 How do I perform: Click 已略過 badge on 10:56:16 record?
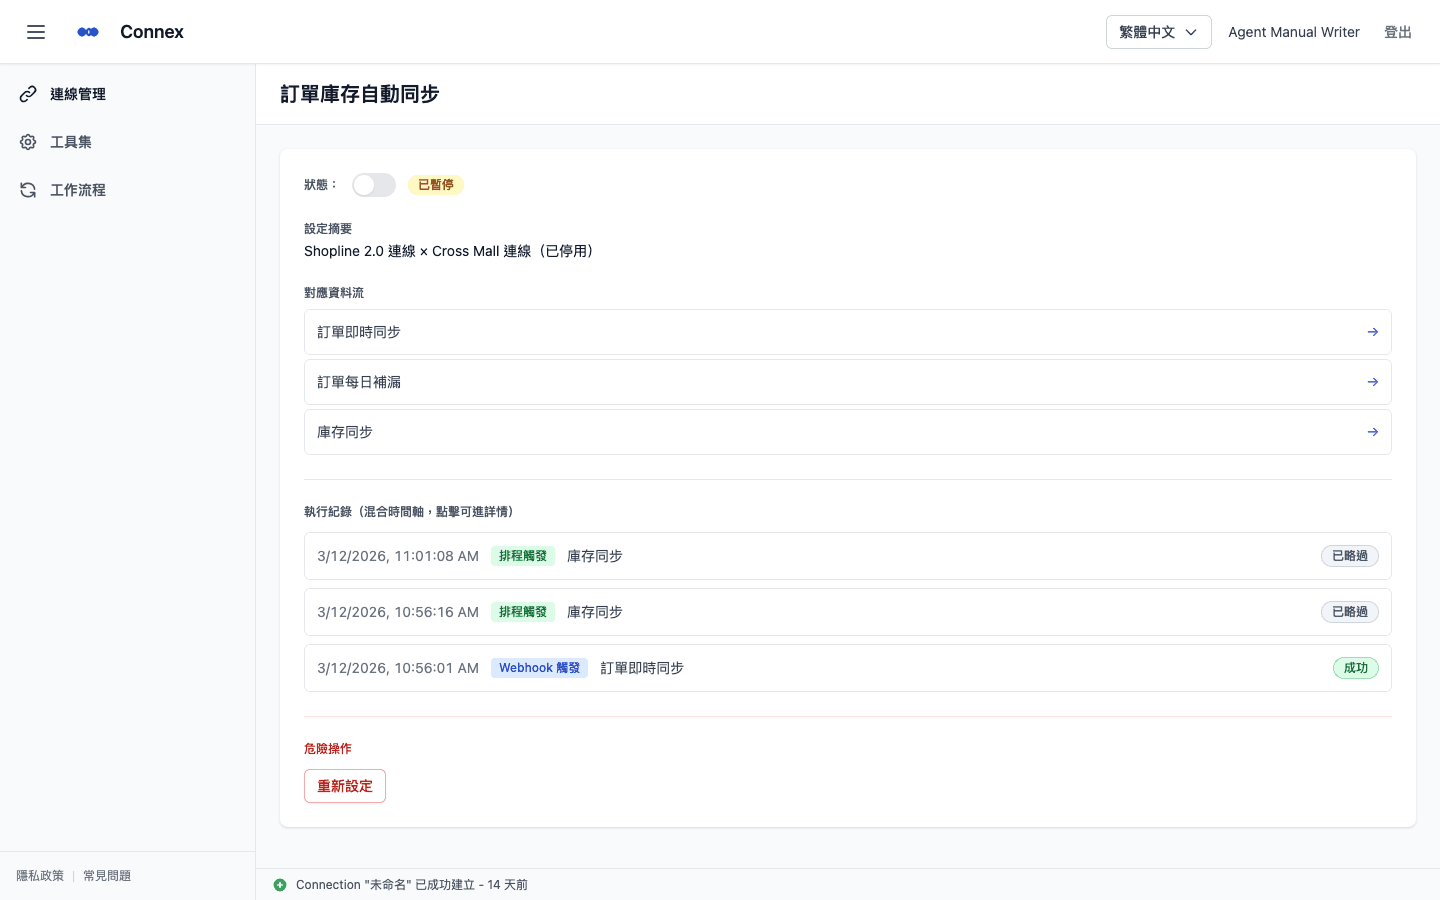pos(1350,612)
